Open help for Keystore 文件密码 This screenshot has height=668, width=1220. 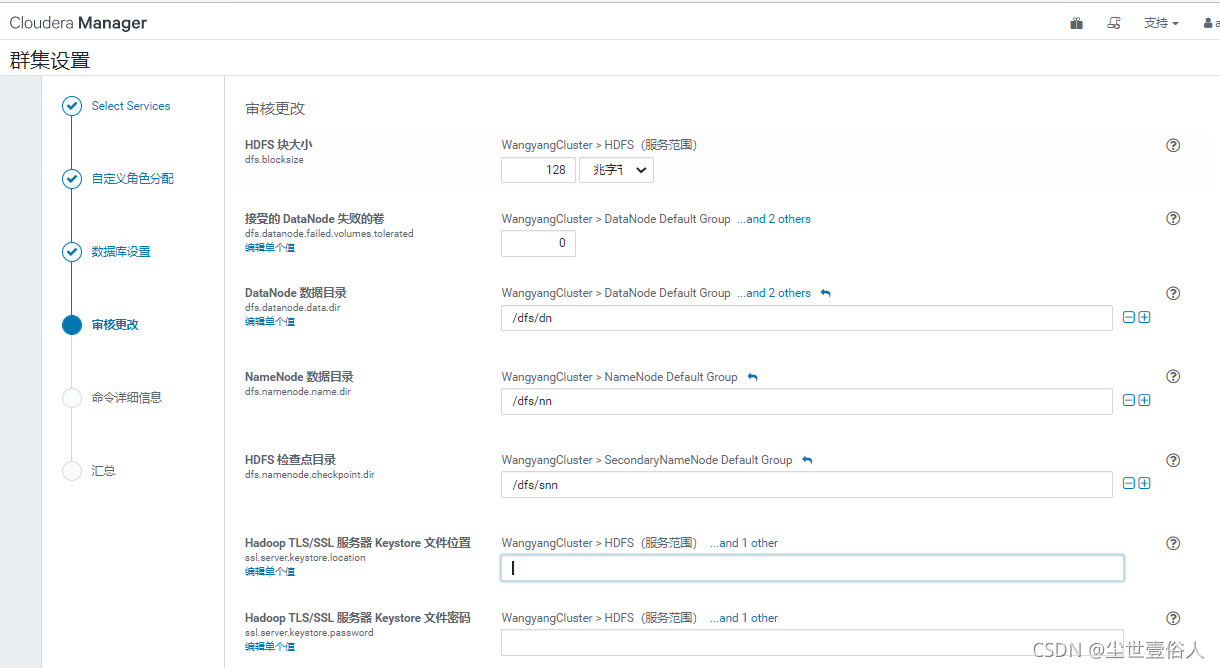tap(1174, 618)
